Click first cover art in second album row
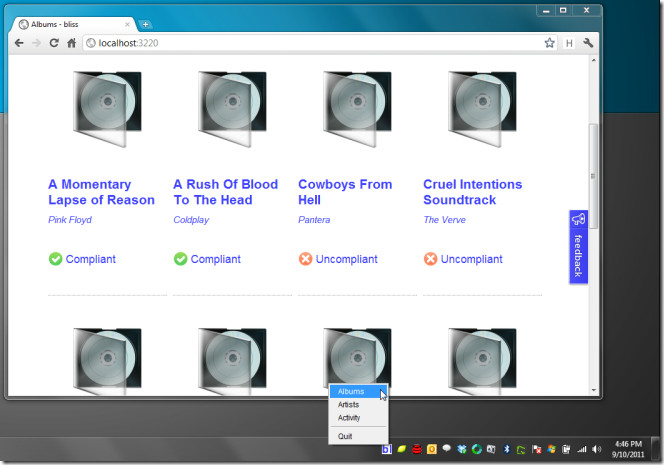This screenshot has width=664, height=465. 107,361
